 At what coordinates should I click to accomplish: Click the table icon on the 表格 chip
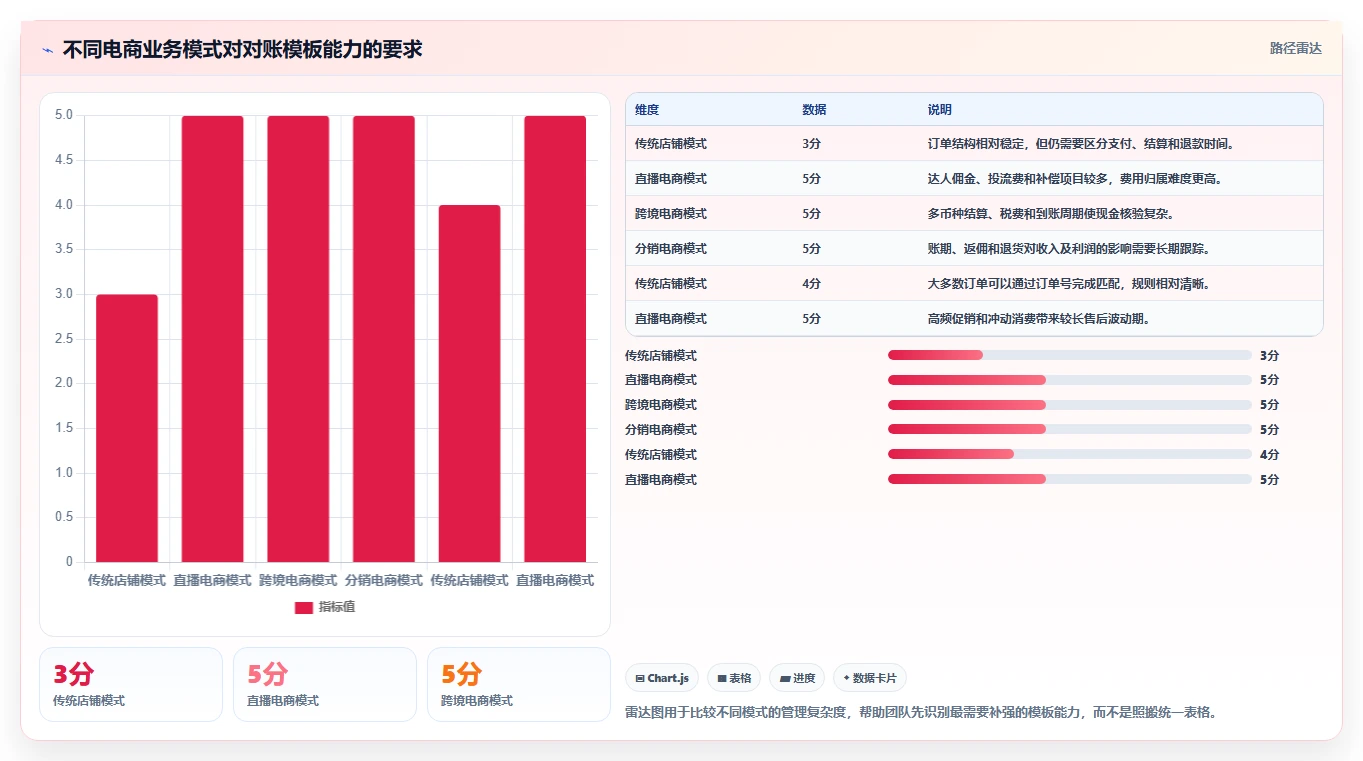[x=722, y=679]
